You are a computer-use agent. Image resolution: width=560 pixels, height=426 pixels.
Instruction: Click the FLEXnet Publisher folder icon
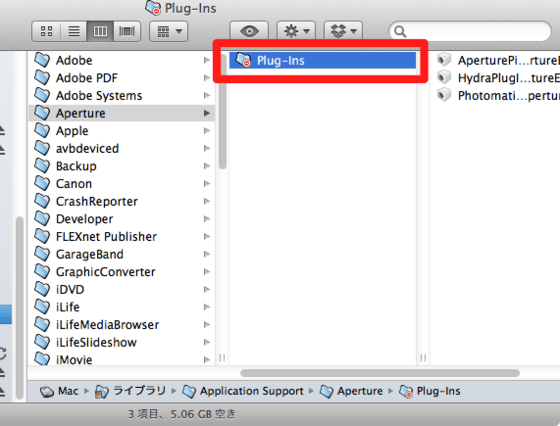(x=42, y=236)
